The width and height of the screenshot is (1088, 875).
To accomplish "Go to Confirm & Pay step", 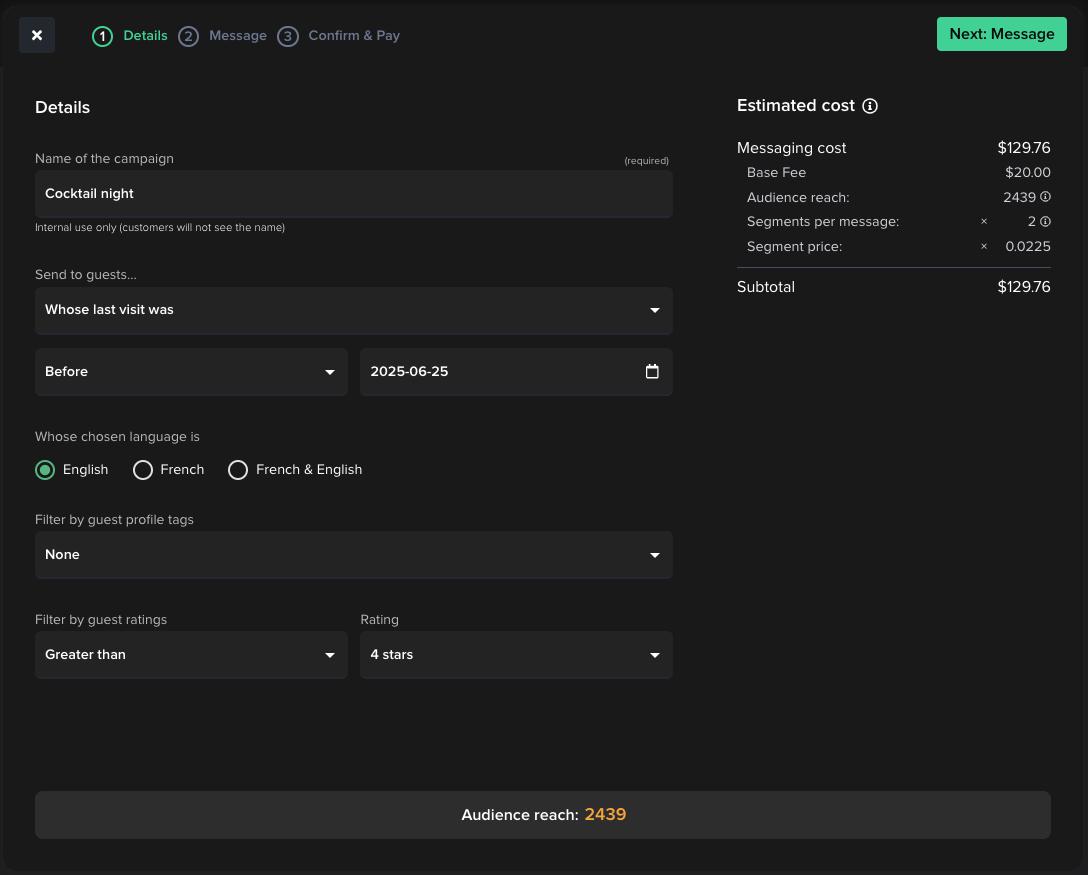I will click(353, 36).
